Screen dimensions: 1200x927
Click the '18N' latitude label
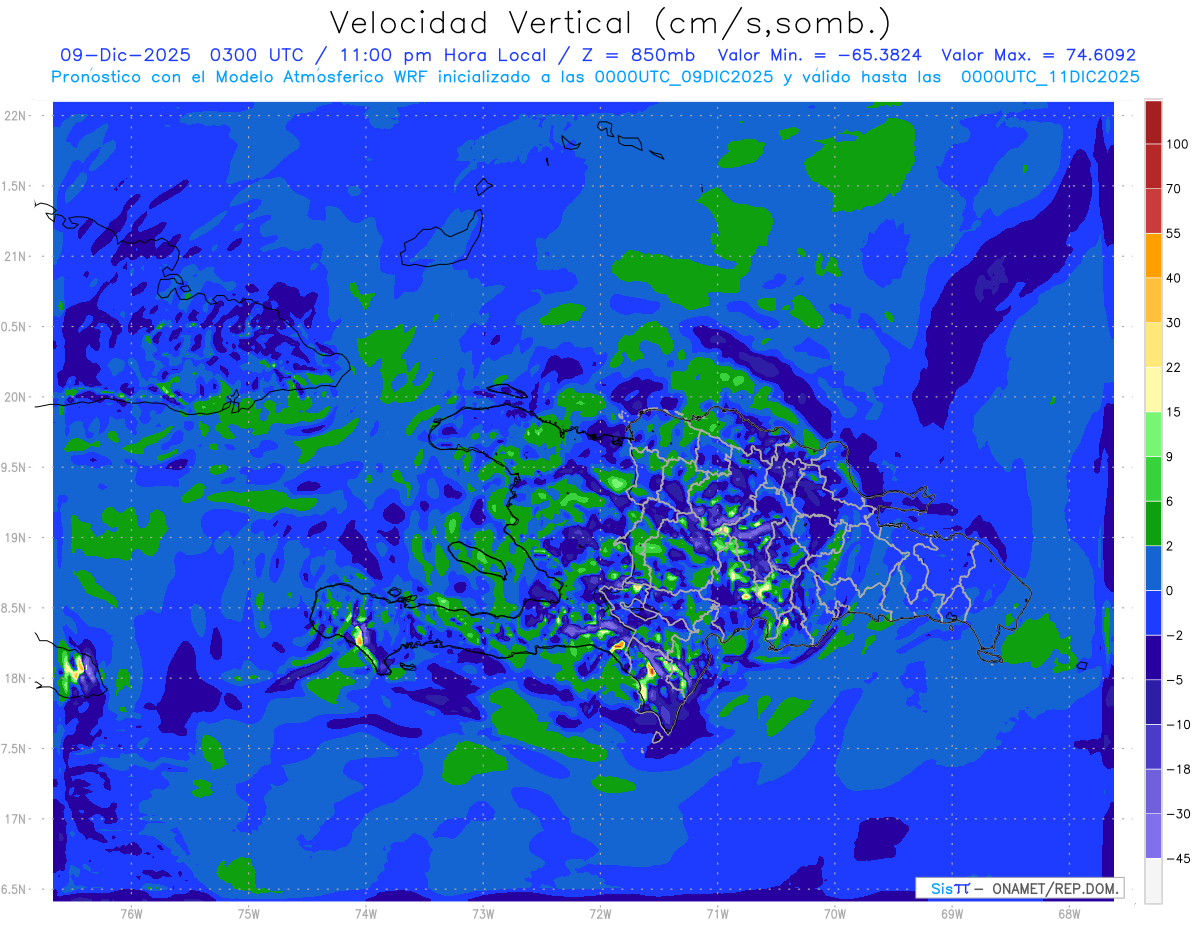(15, 678)
